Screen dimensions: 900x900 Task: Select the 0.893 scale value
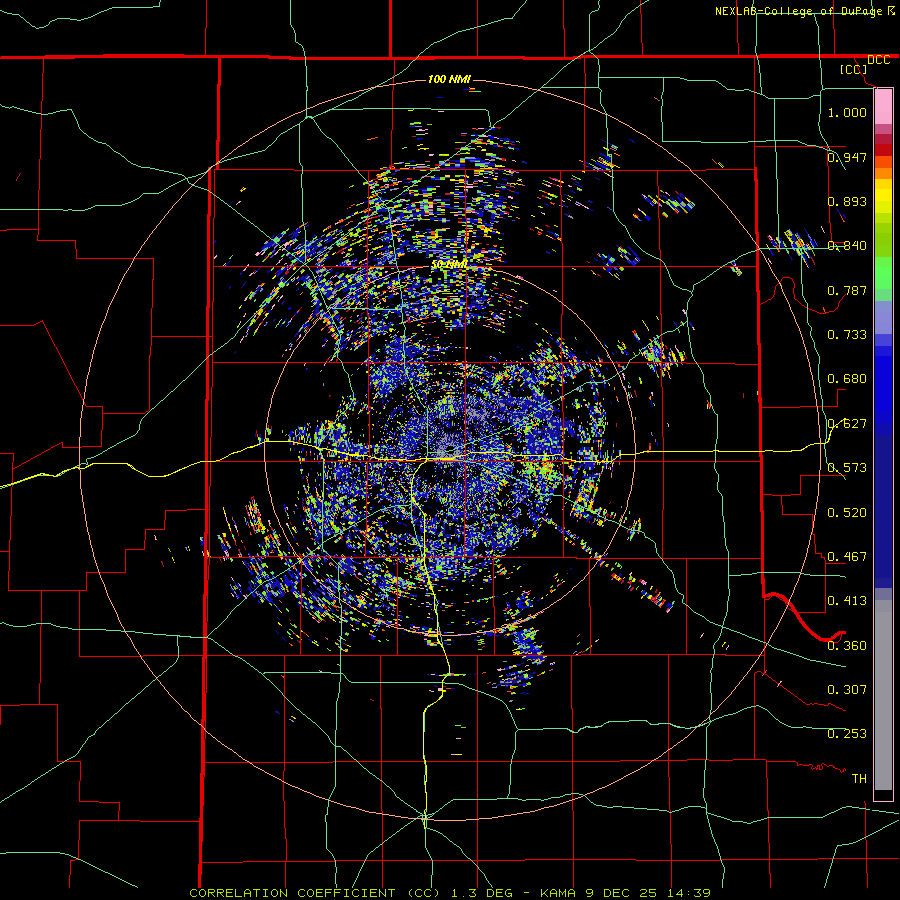[847, 201]
